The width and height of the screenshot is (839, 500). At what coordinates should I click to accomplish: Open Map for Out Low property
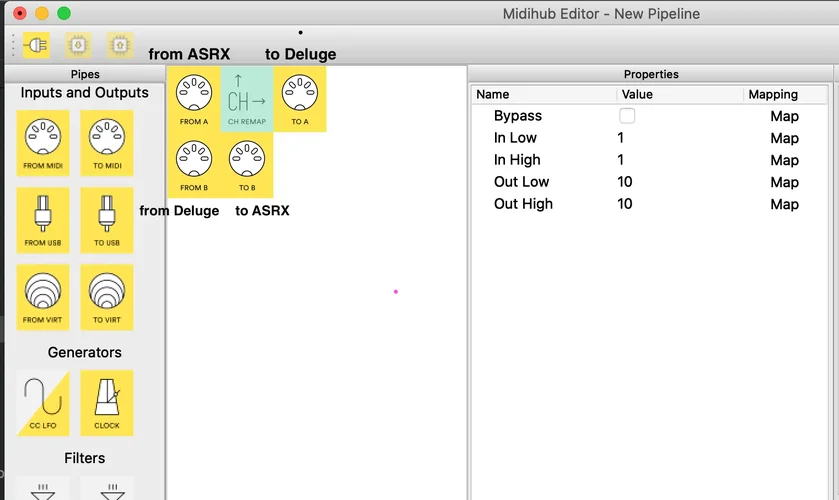tap(784, 182)
